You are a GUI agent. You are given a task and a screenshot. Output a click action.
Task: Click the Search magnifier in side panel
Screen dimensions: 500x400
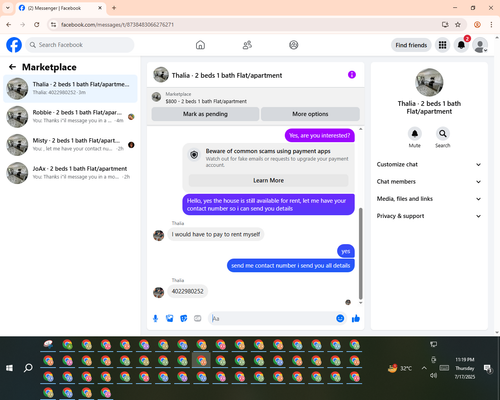point(443,134)
